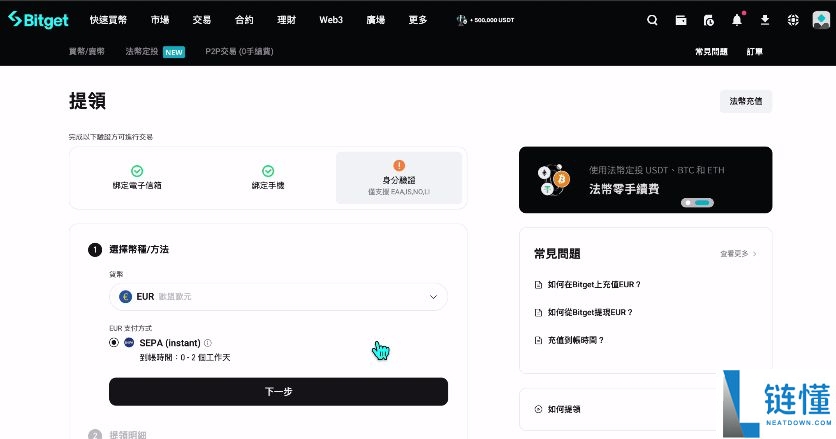Click the SEPA logo badge
This screenshot has height=439, width=836.
tap(129, 342)
